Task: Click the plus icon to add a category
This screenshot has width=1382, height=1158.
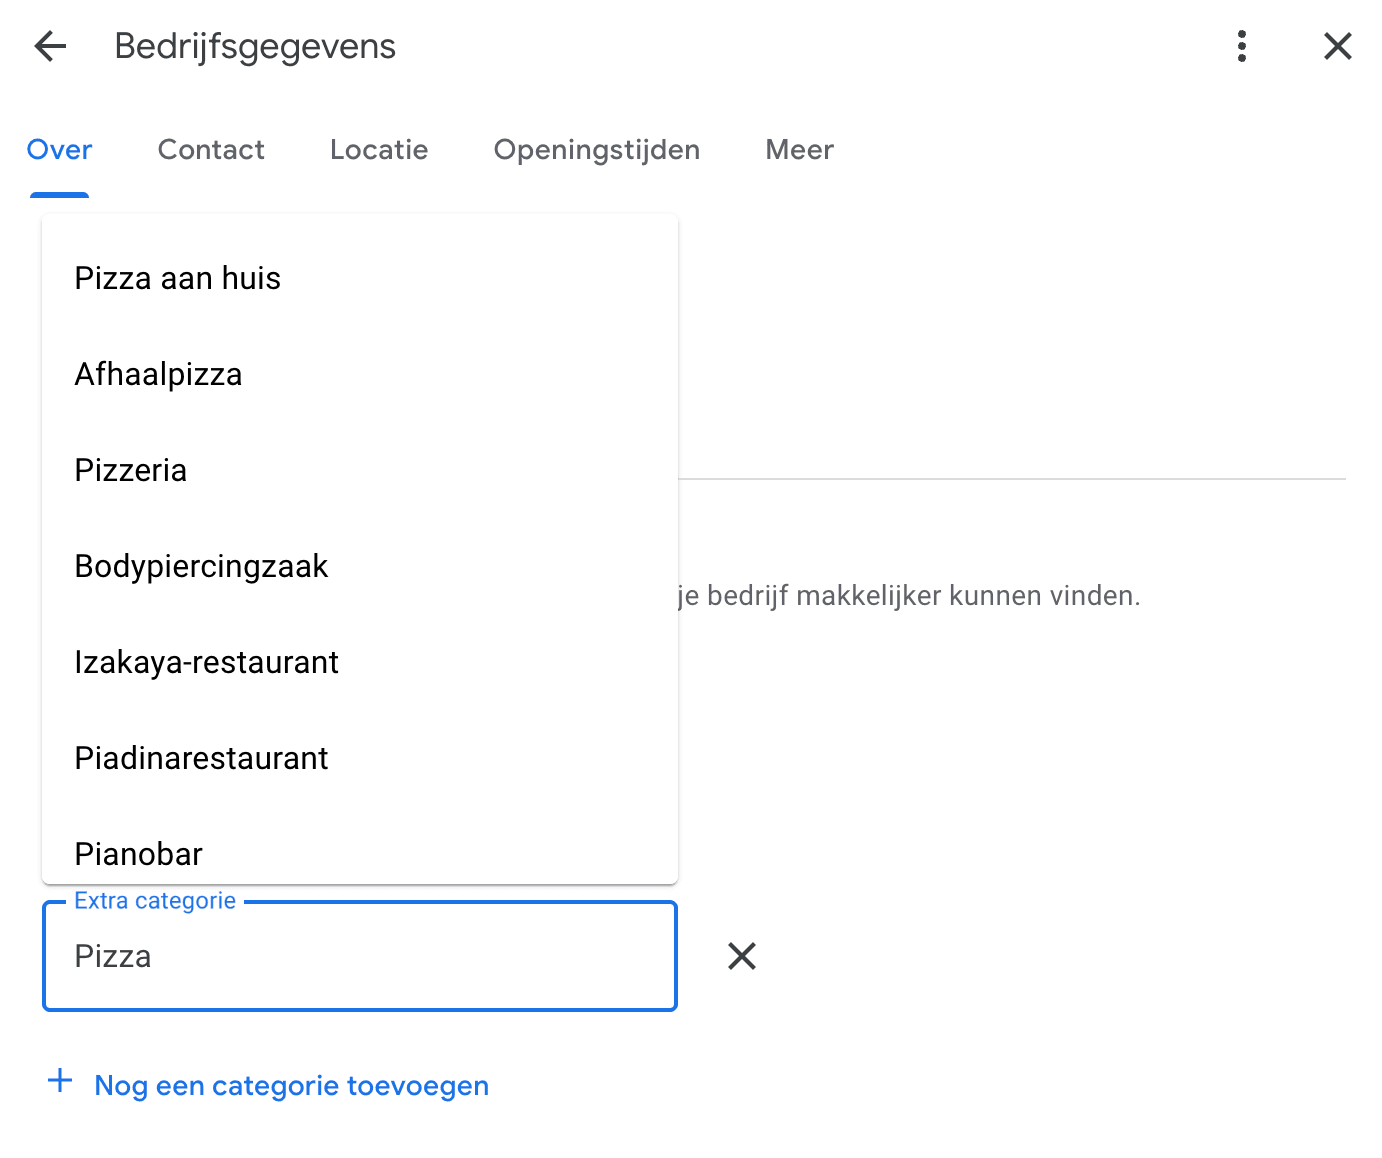Action: [60, 1083]
